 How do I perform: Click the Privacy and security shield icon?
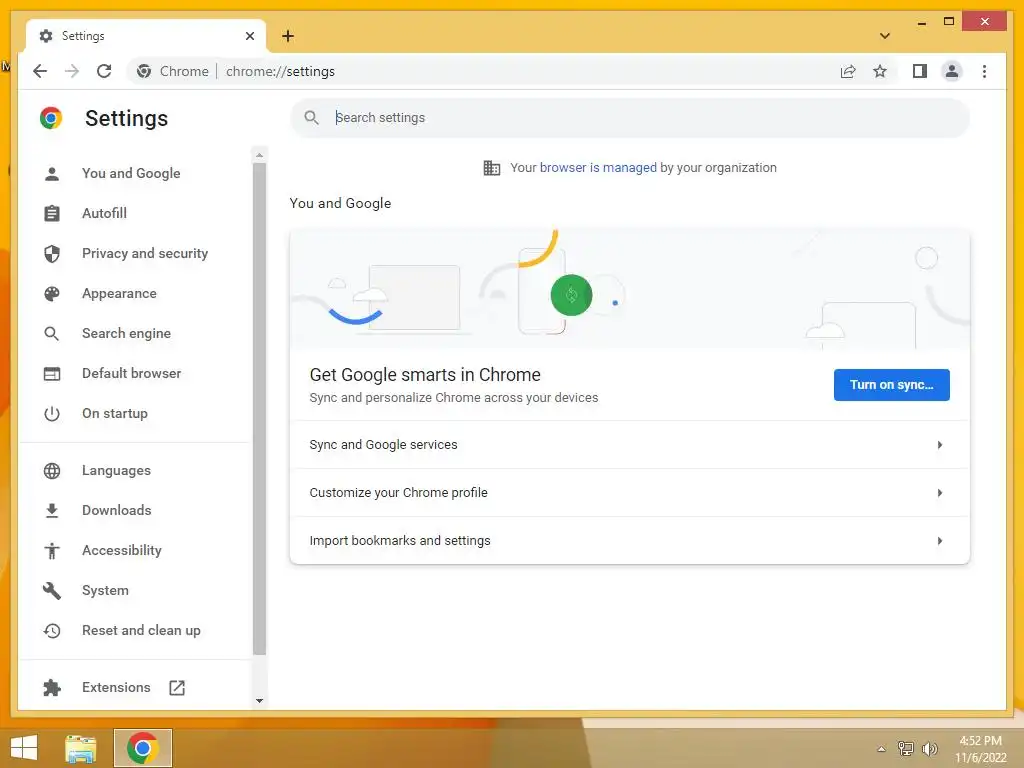pyautogui.click(x=52, y=253)
